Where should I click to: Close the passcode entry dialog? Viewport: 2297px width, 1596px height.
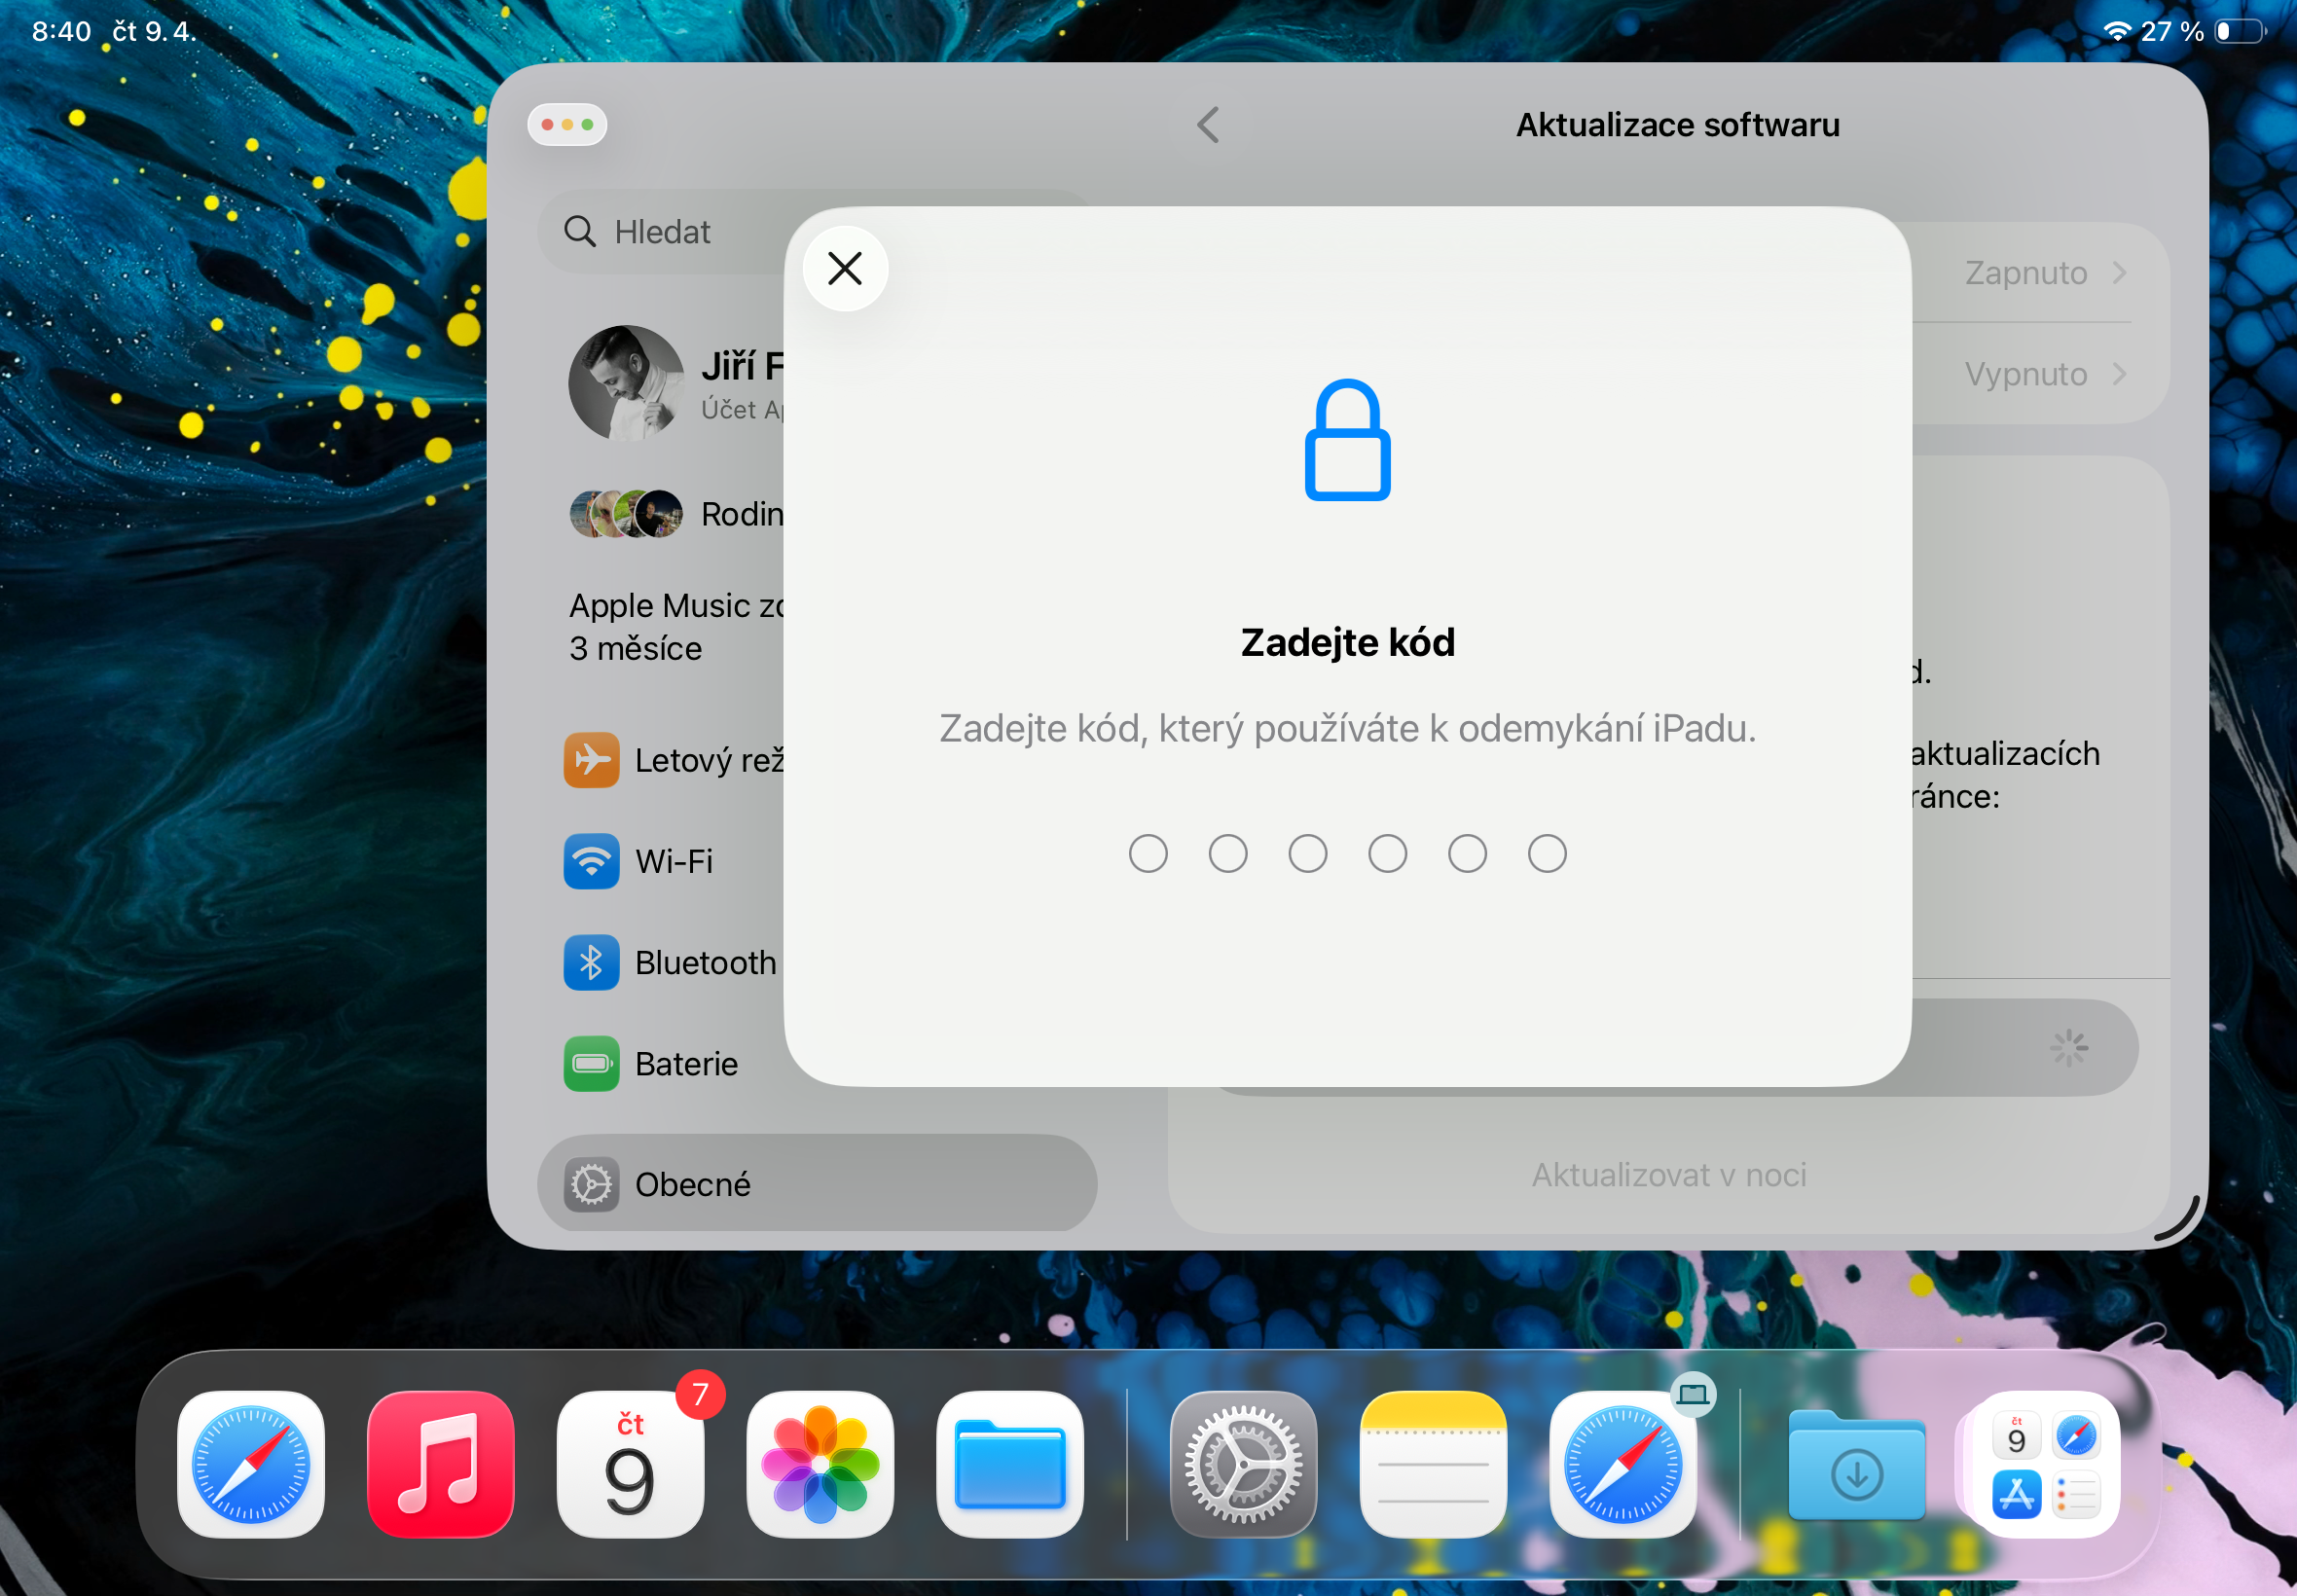[845, 268]
